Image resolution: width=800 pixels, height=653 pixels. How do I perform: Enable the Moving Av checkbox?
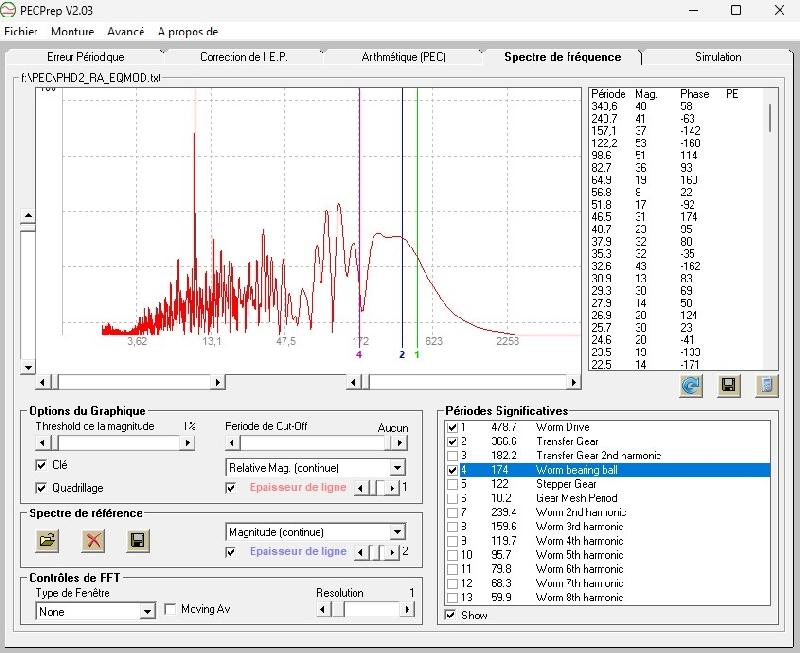click(x=170, y=609)
